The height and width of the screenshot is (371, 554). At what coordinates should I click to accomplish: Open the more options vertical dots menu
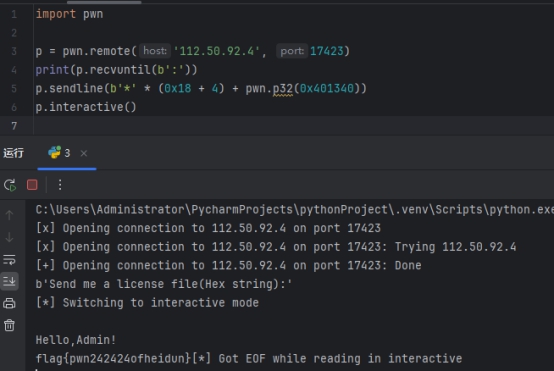click(60, 185)
